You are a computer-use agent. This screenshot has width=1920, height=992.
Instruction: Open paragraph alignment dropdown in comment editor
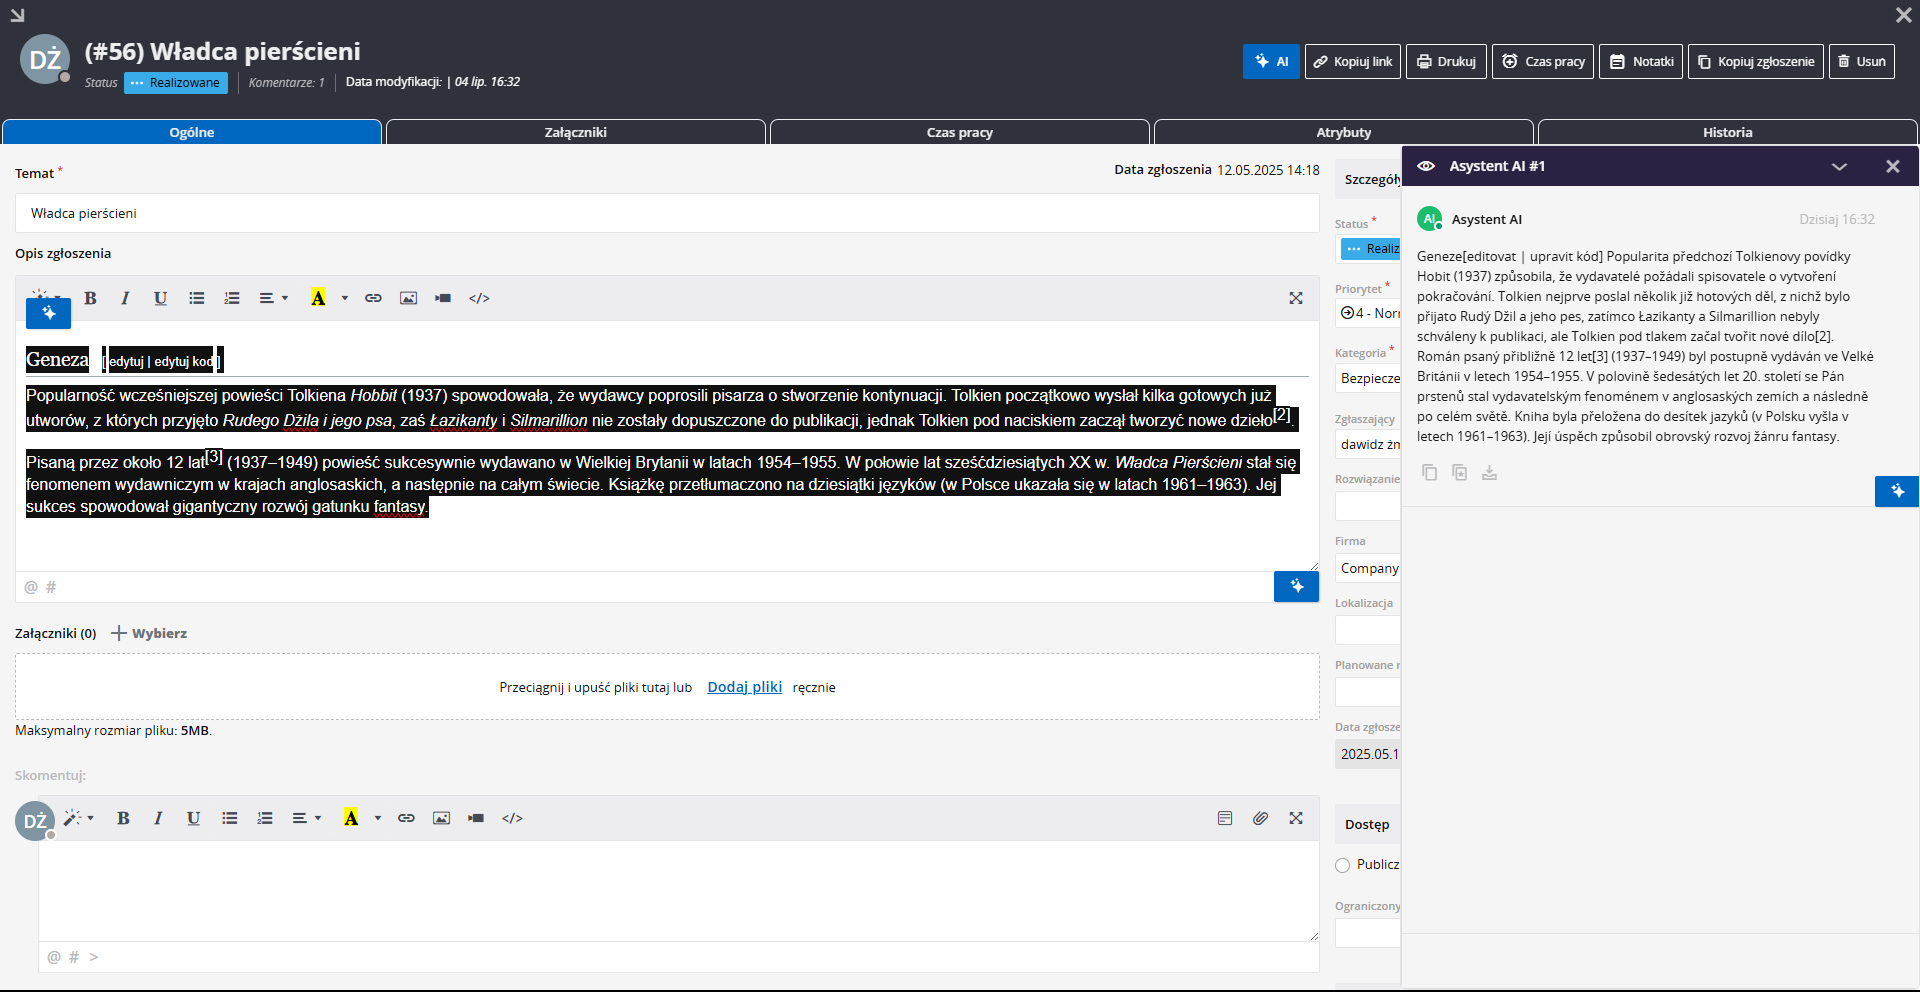(307, 818)
